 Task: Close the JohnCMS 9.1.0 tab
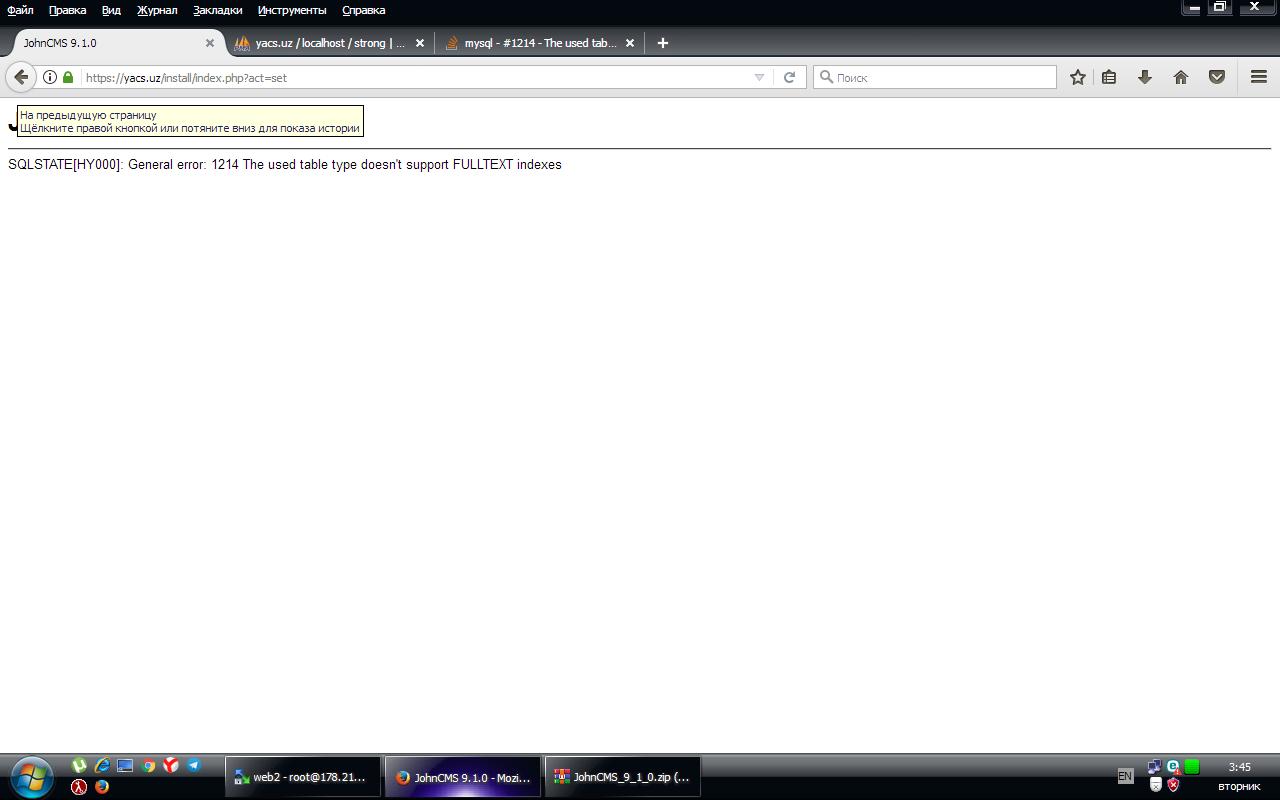coord(210,43)
